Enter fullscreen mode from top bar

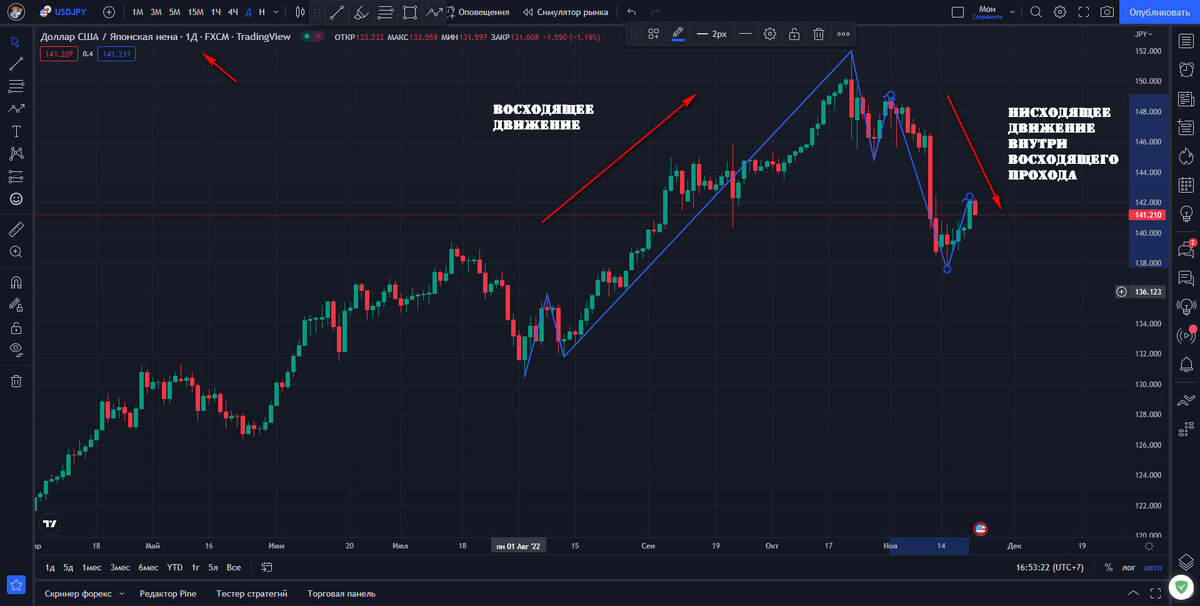[1083, 12]
